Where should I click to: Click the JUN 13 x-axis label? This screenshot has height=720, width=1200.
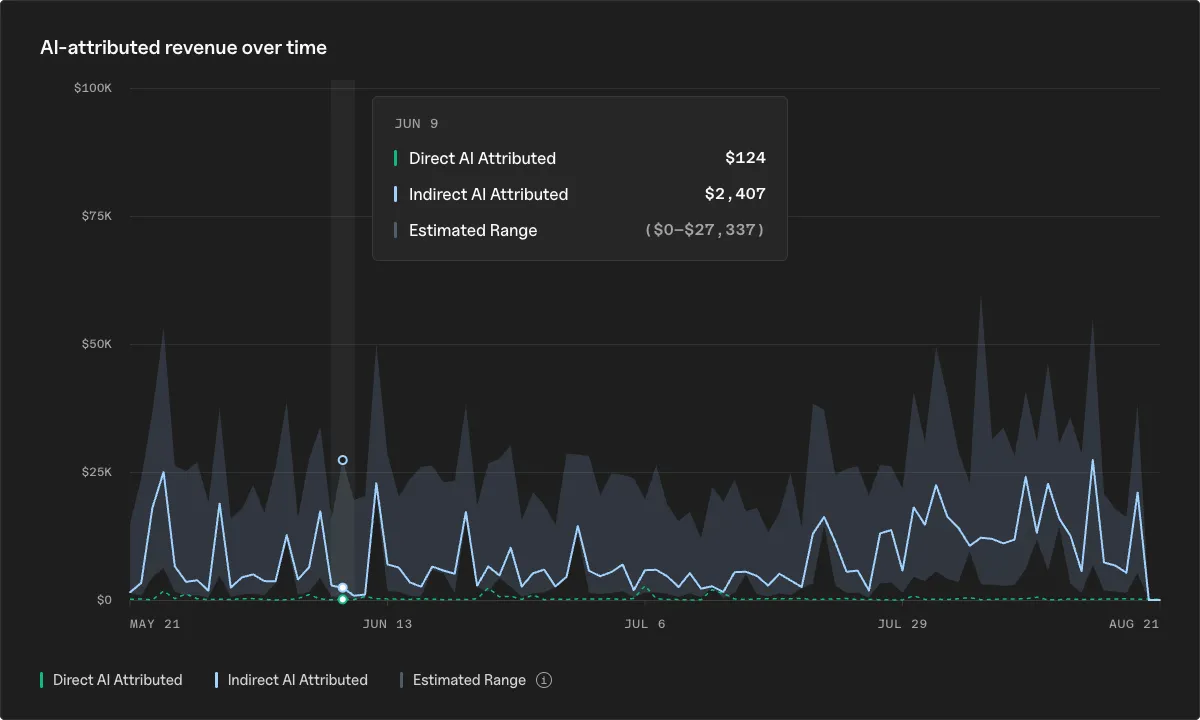tap(387, 624)
